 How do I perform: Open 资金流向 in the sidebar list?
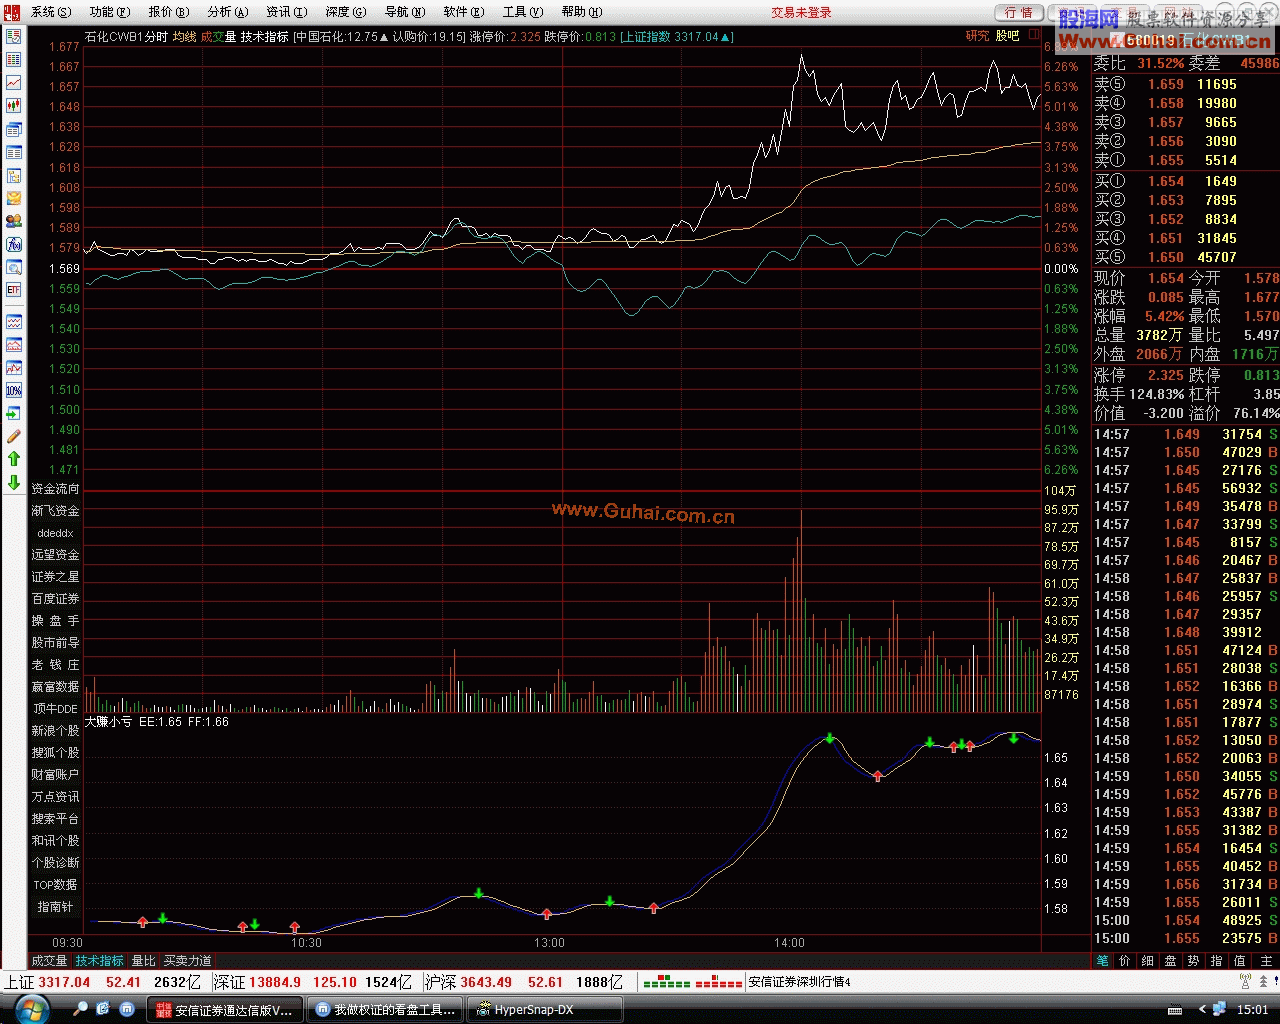[55, 489]
